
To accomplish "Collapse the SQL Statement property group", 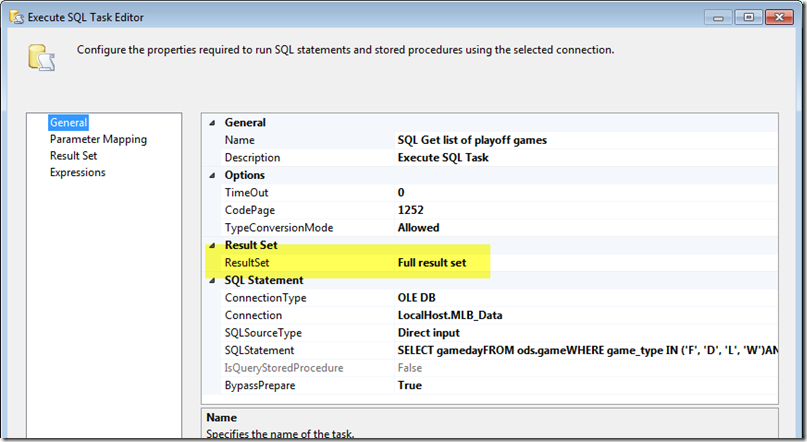I will pos(211,280).
